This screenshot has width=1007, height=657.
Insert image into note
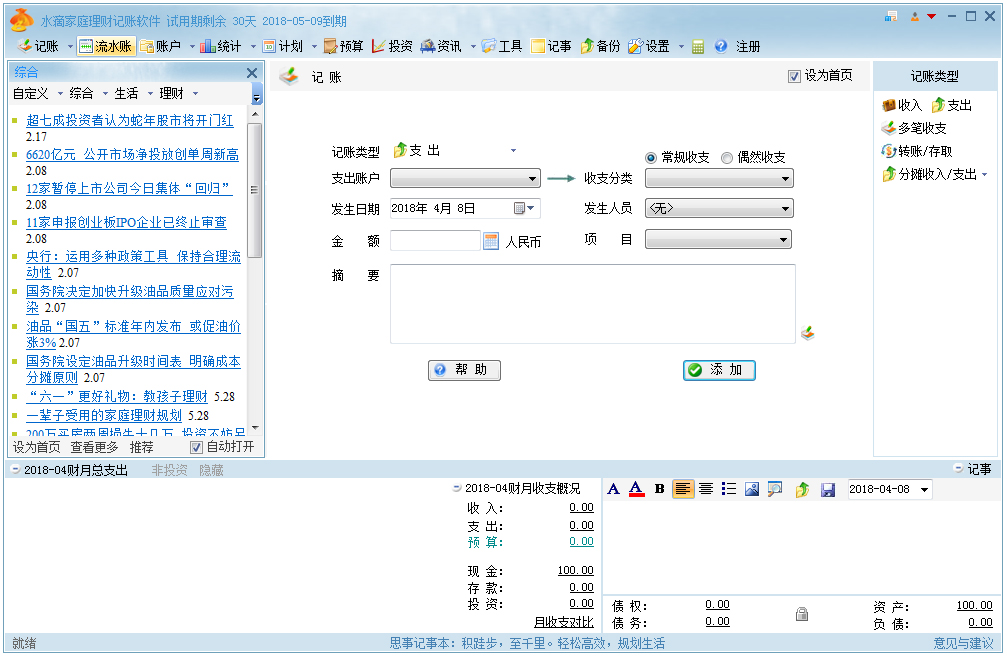click(x=751, y=489)
